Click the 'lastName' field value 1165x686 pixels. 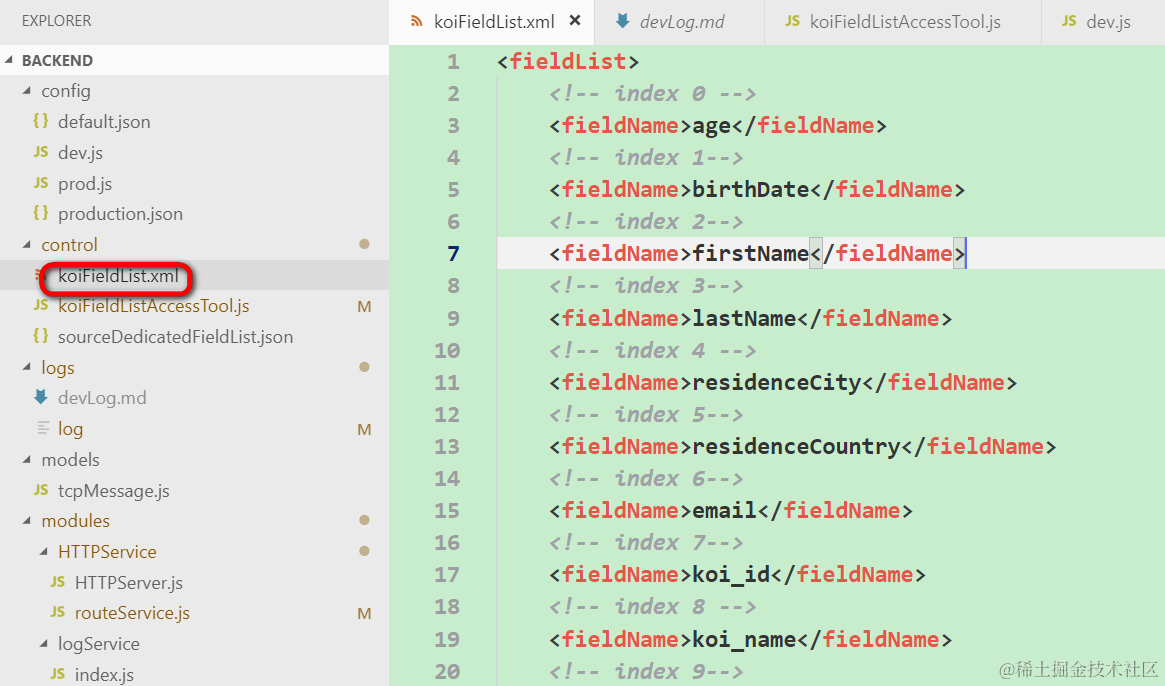pos(744,319)
